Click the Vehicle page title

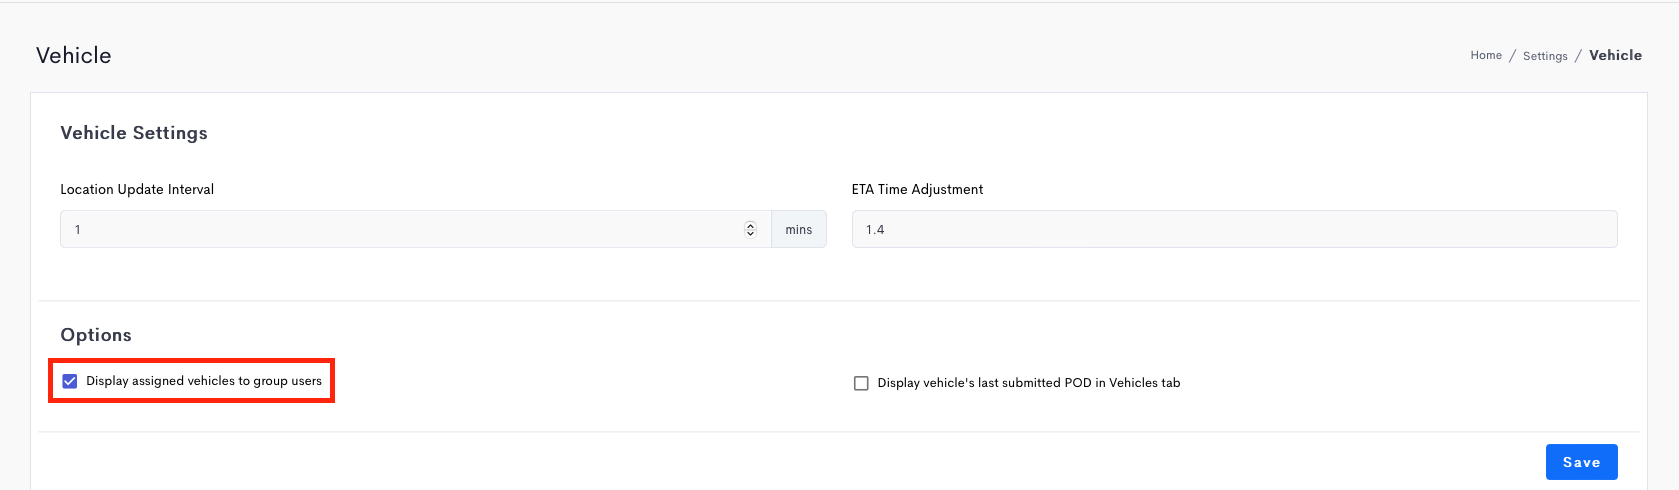point(74,55)
